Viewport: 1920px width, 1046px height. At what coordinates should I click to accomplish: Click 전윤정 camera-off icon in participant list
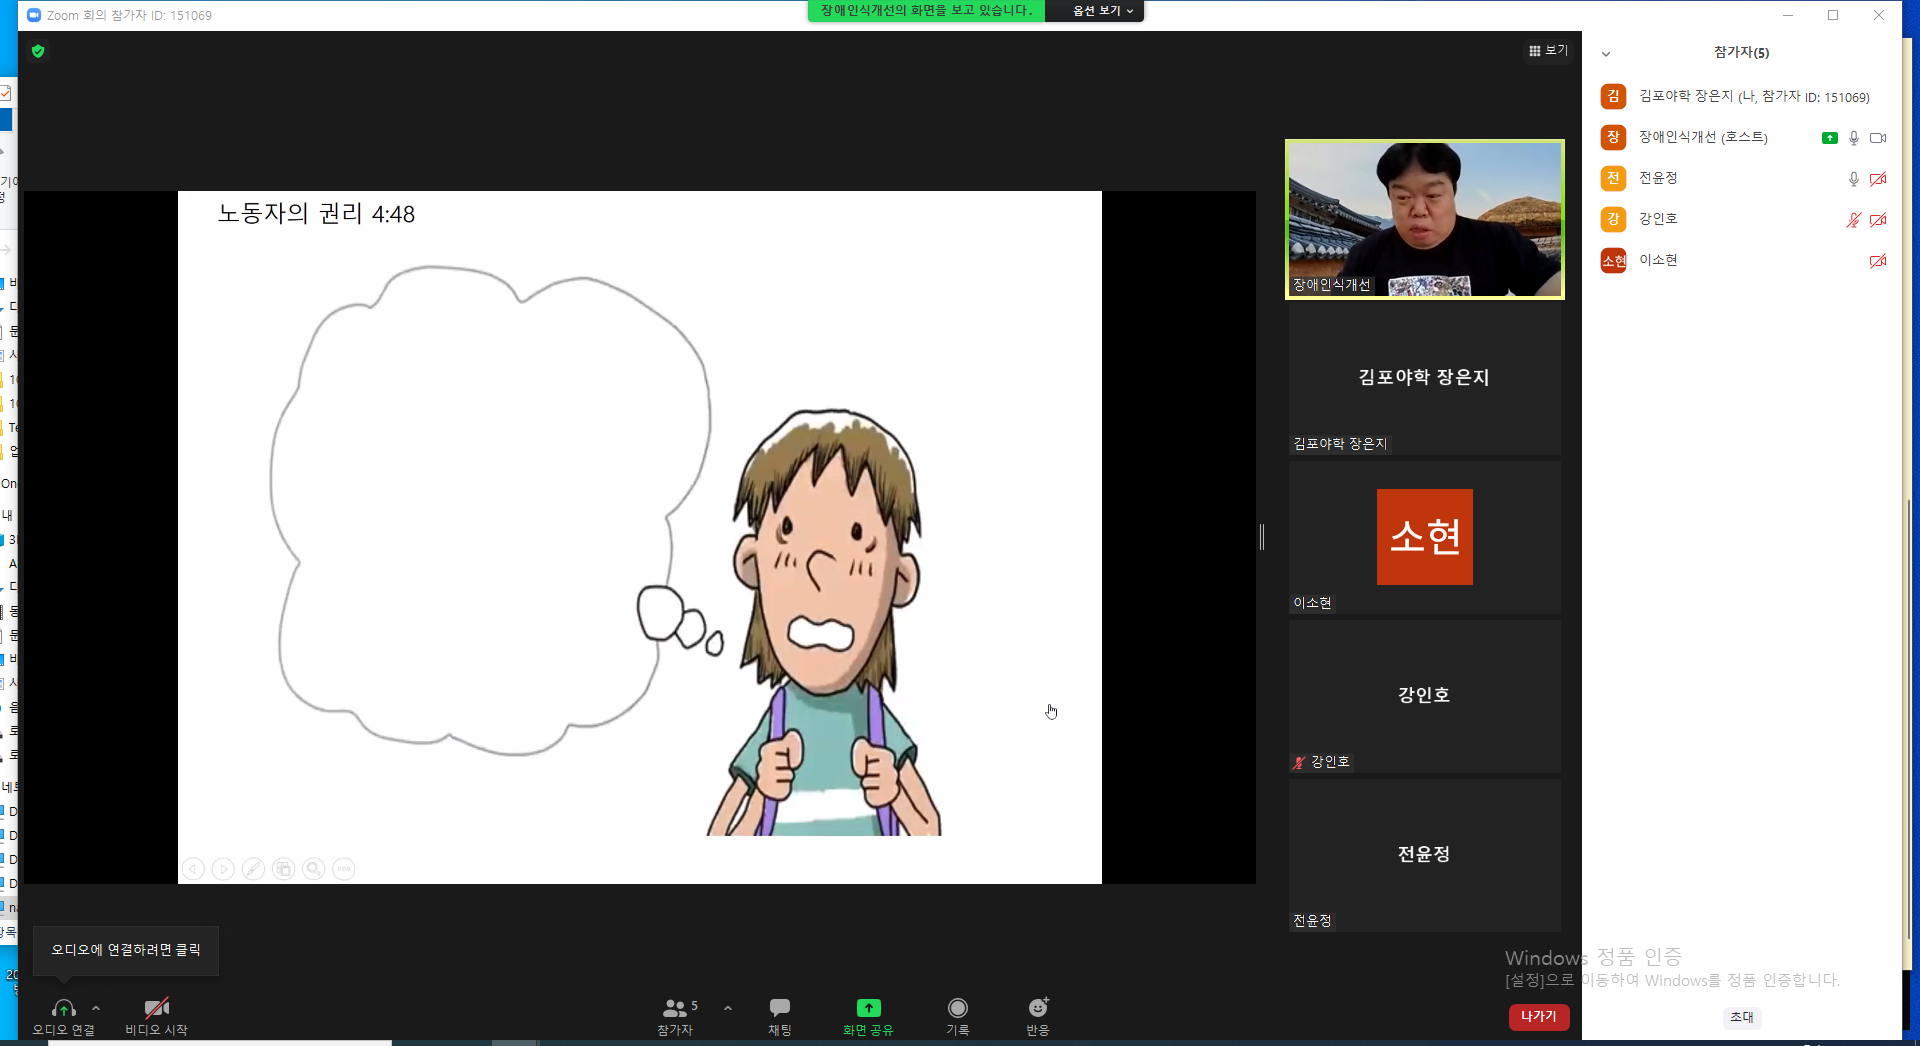(1878, 179)
